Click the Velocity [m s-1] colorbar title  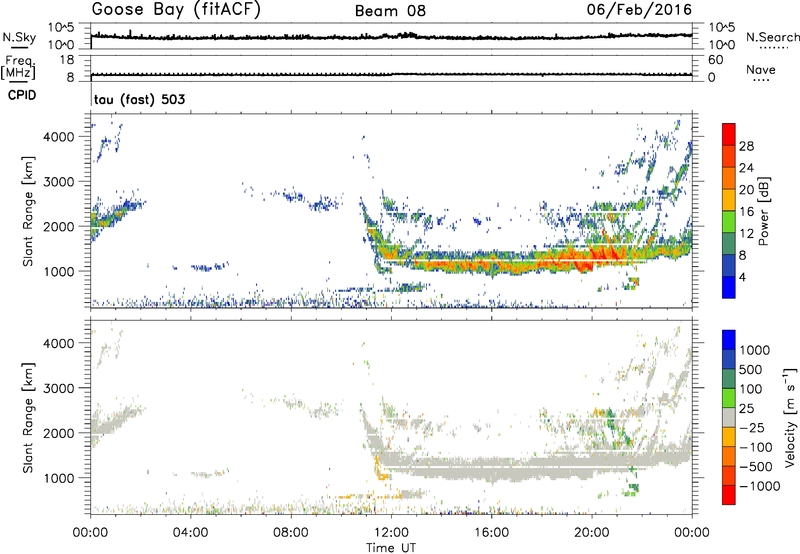pyautogui.click(x=790, y=417)
